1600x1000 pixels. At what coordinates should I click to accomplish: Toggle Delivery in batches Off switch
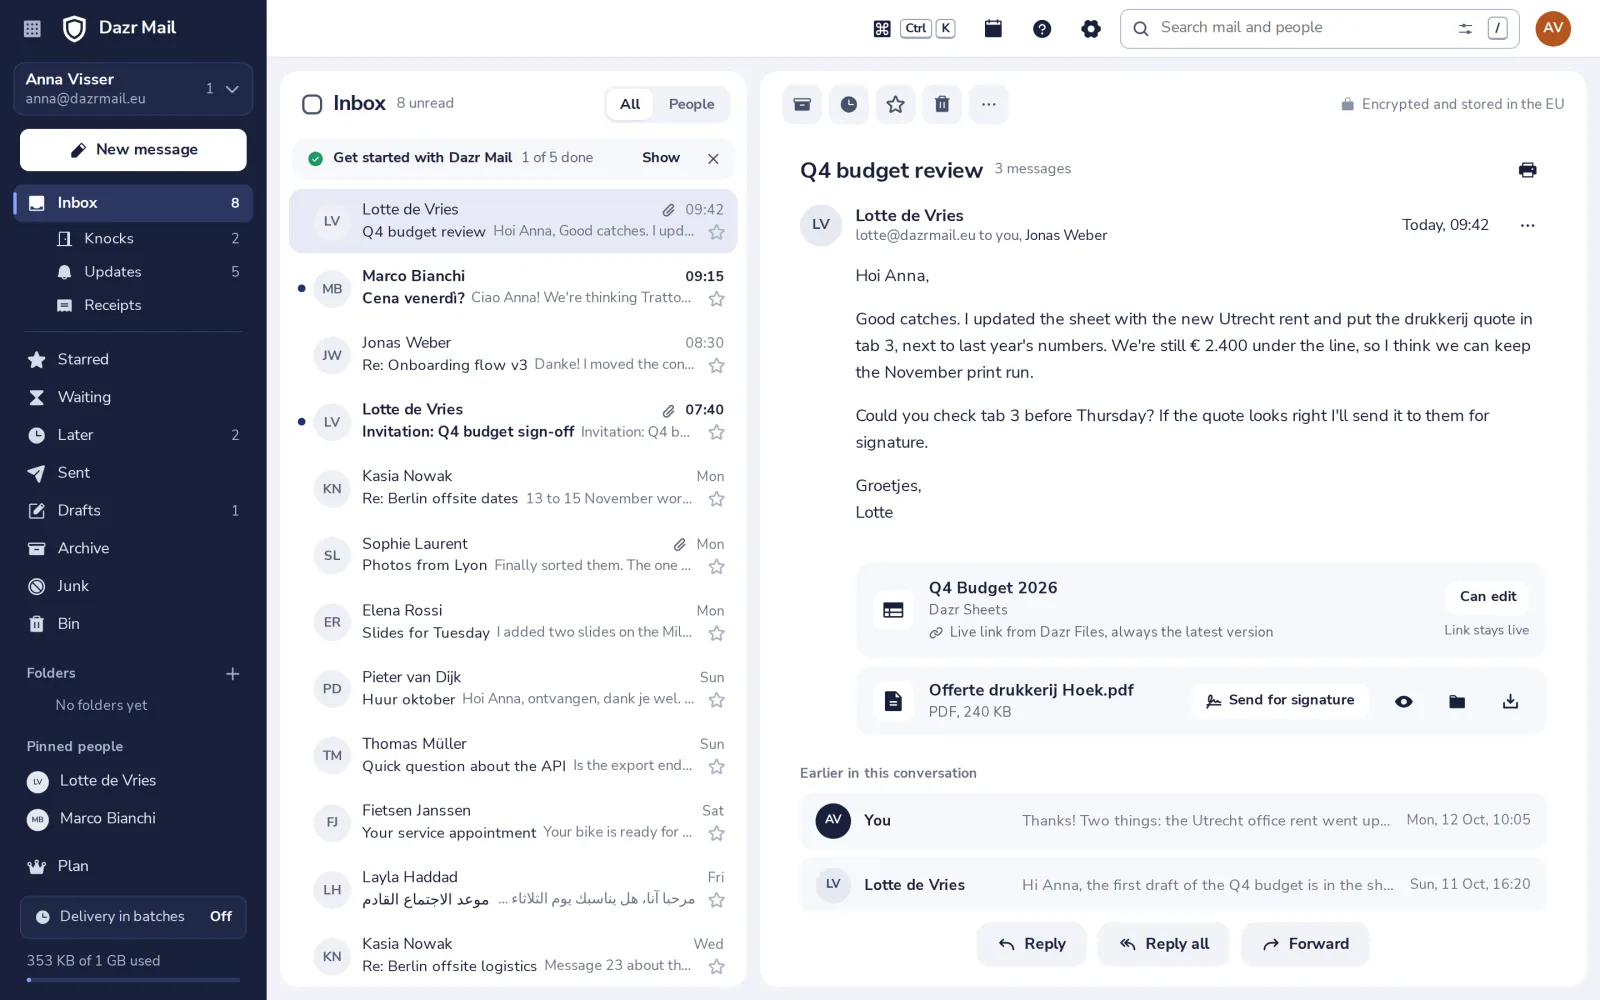[x=220, y=917]
